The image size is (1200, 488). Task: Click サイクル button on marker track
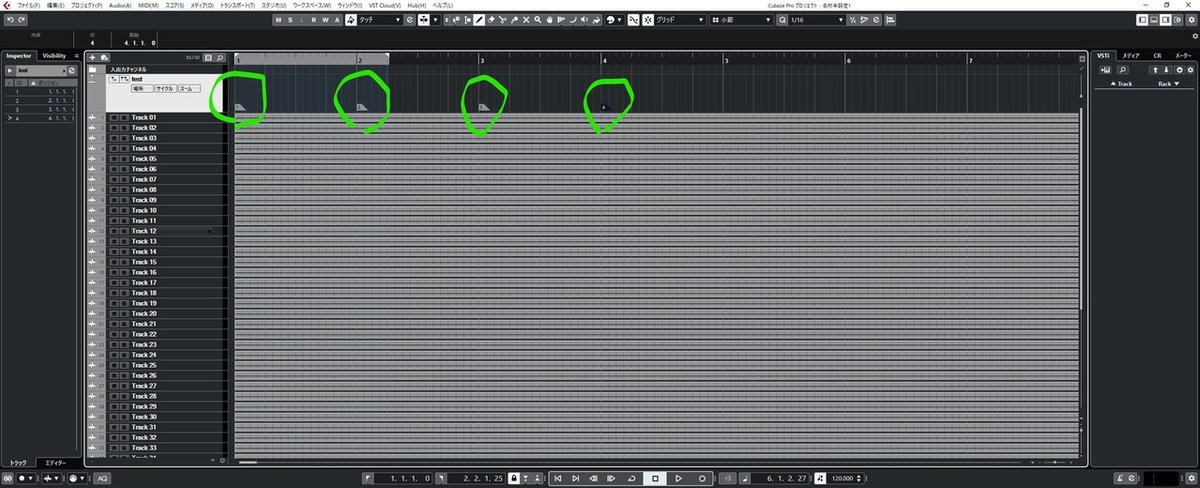tap(164, 89)
